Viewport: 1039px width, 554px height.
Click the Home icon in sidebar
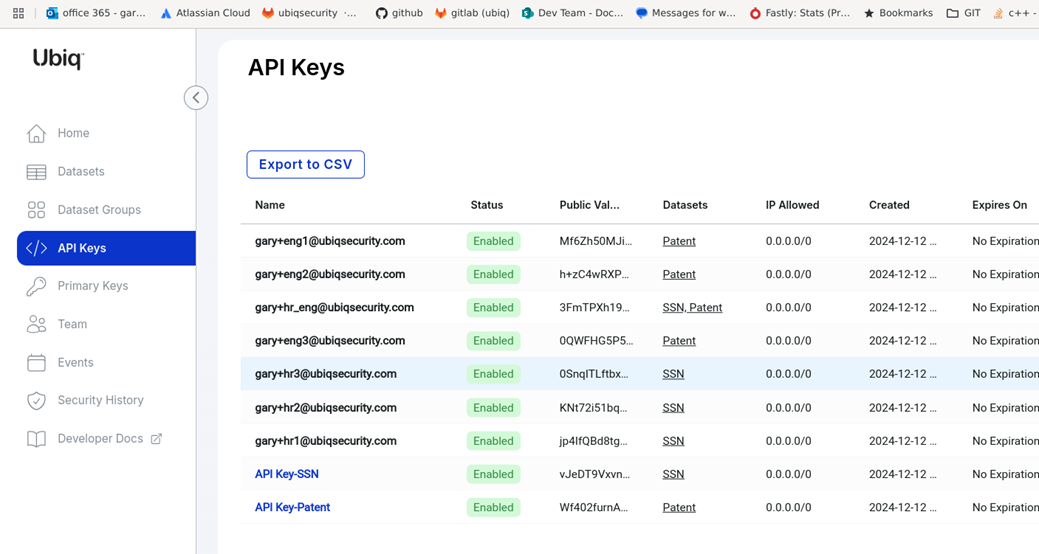point(37,133)
